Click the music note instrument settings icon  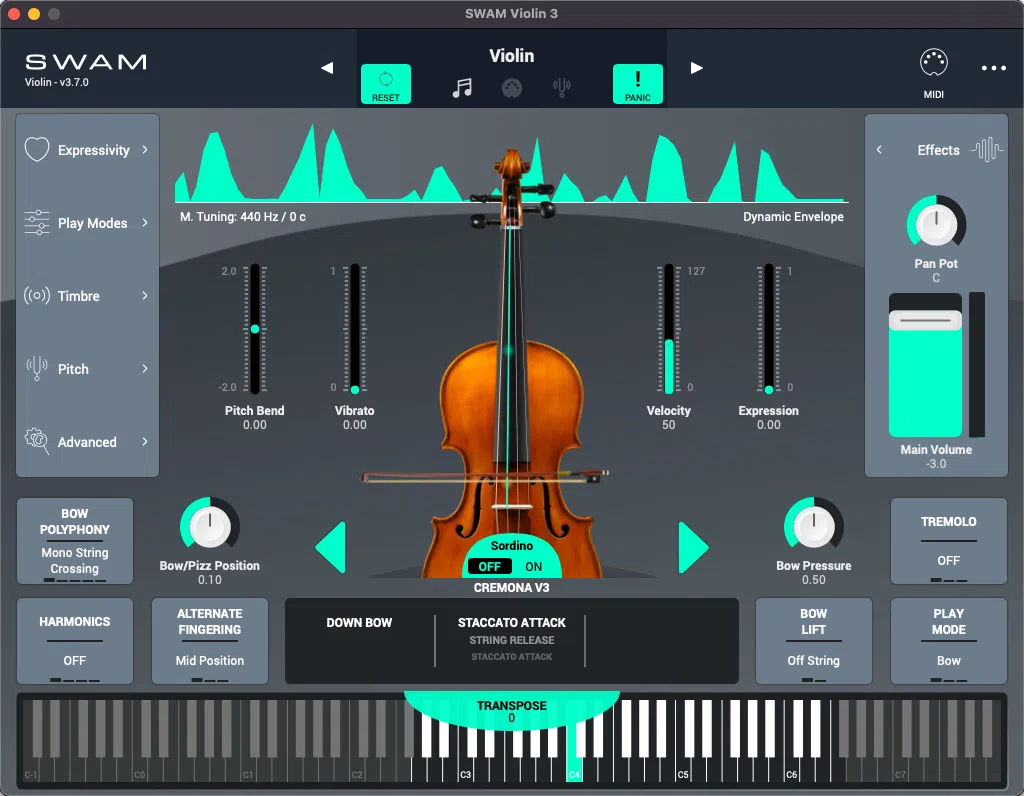tap(462, 85)
